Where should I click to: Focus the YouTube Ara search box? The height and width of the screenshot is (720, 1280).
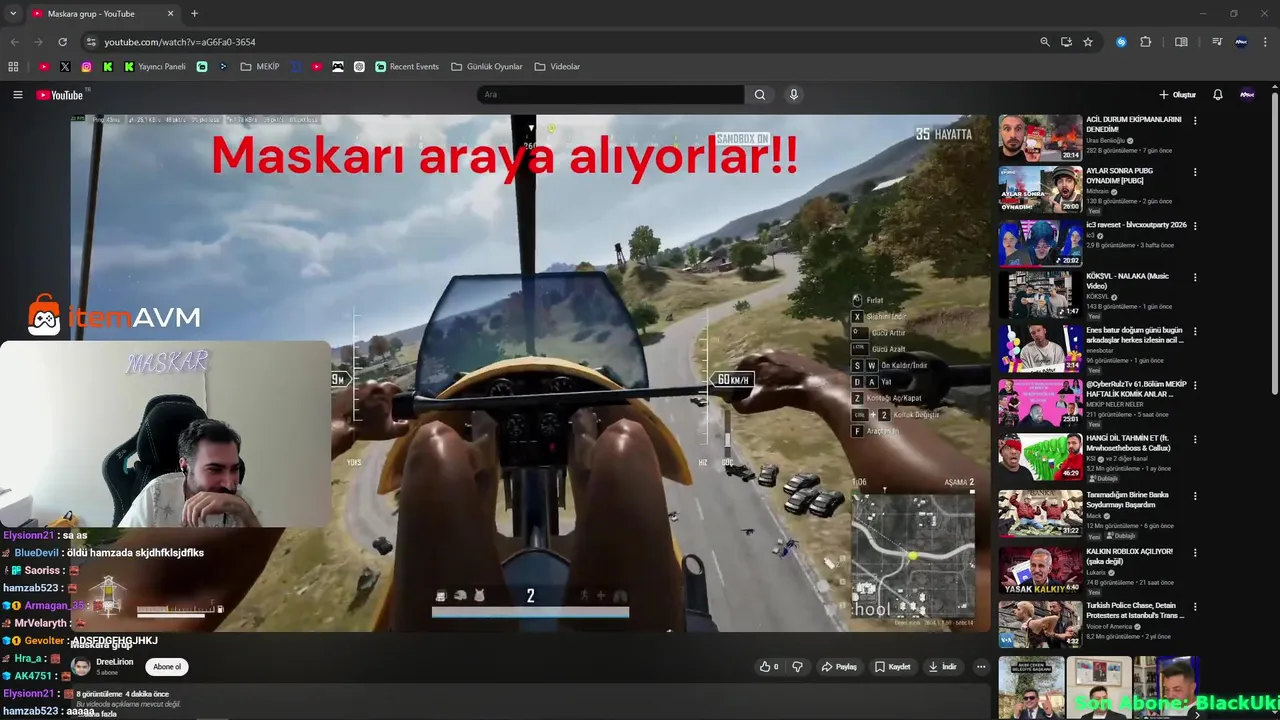[x=610, y=95]
